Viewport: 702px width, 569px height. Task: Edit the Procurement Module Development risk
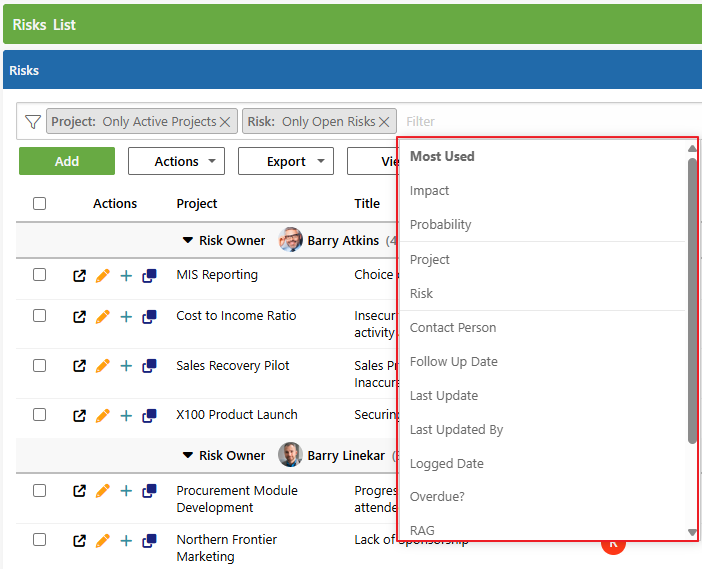(x=103, y=491)
